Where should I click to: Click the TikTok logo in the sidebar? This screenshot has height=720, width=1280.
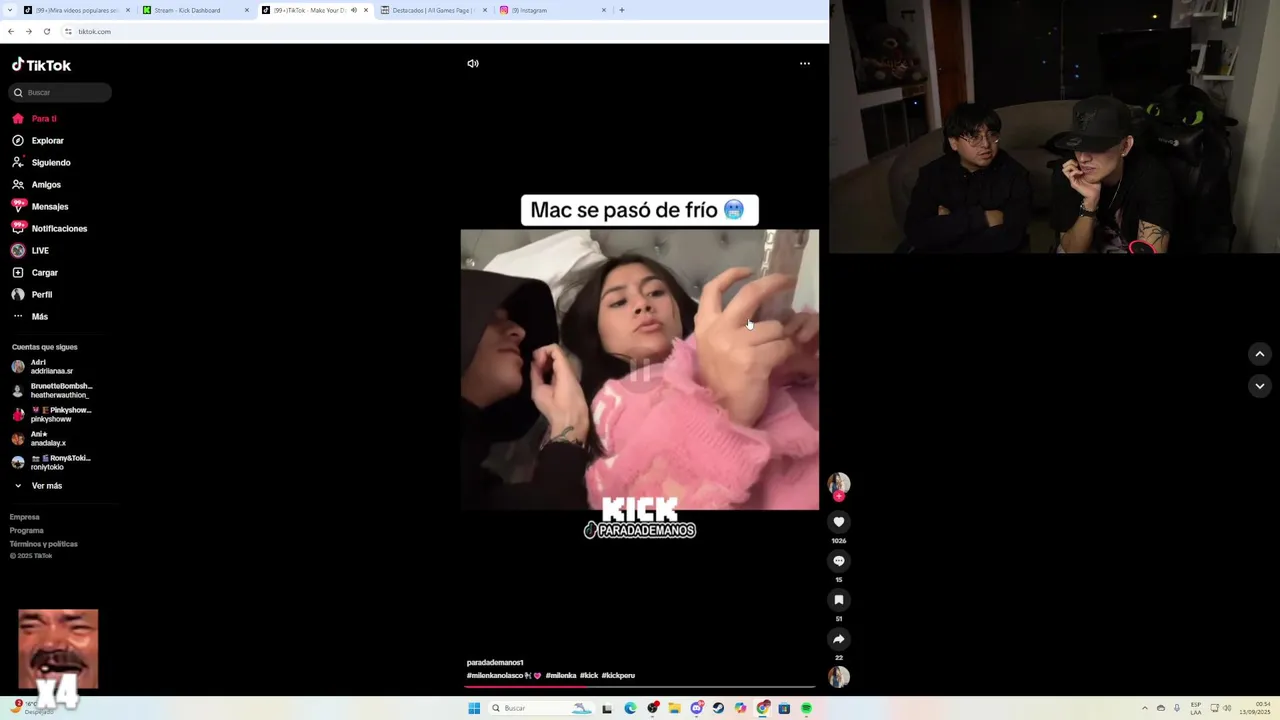pos(41,65)
